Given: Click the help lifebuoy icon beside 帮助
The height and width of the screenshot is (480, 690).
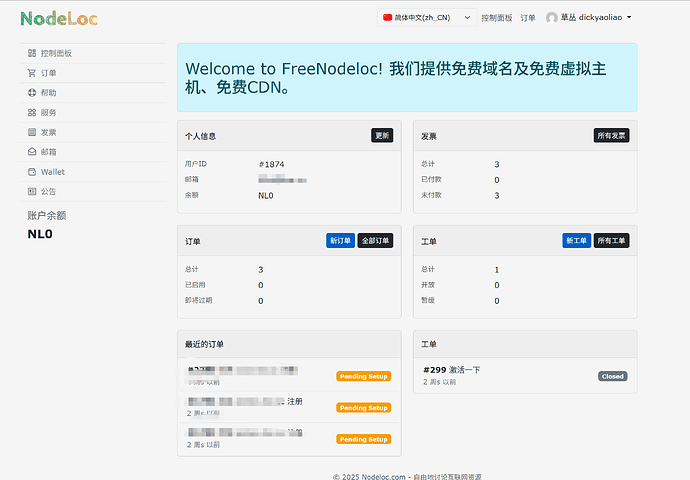Looking at the screenshot, I should point(32,93).
